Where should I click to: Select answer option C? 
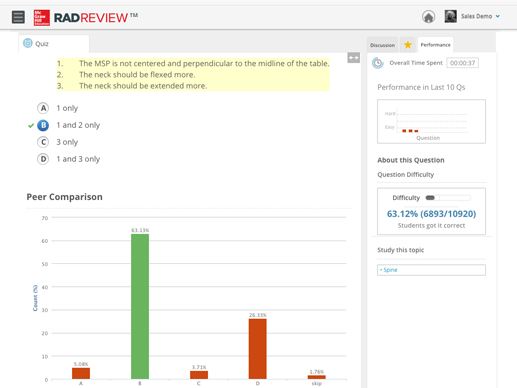click(x=43, y=142)
